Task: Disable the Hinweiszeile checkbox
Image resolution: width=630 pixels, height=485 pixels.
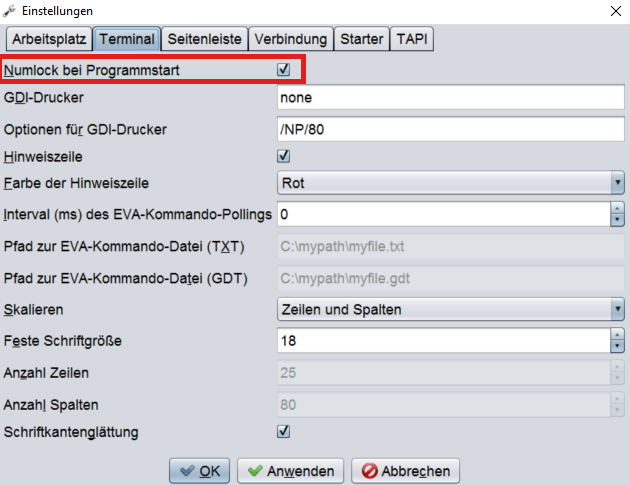Action: coord(284,156)
